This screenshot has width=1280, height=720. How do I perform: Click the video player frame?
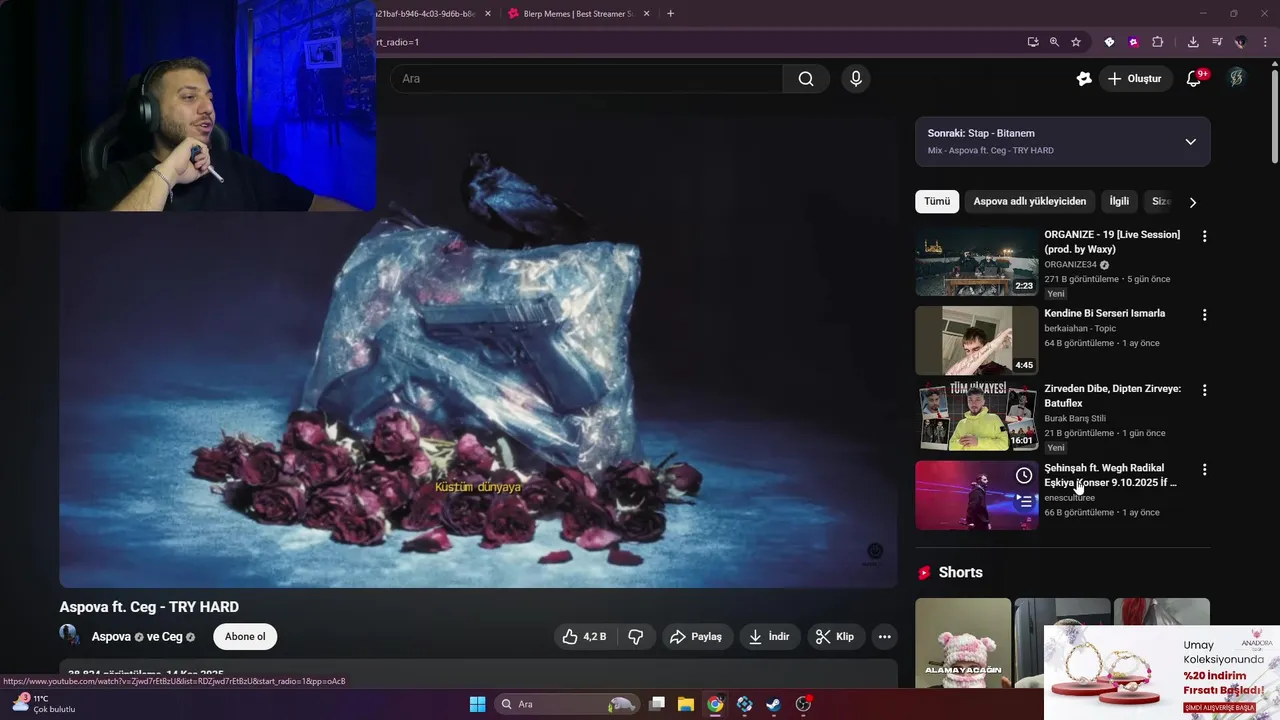tap(478, 352)
